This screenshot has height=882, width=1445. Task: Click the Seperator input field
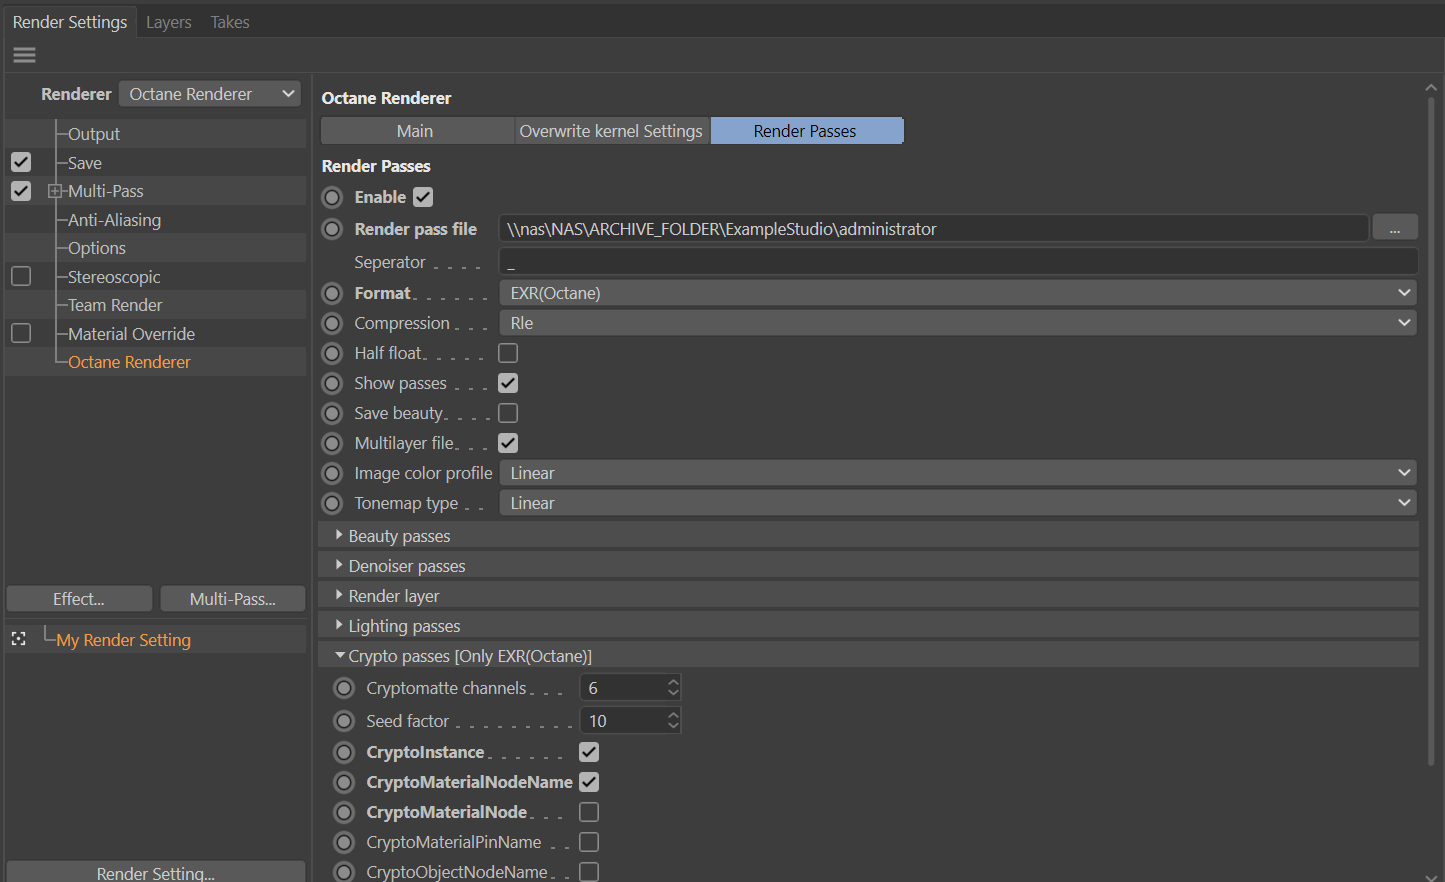click(x=958, y=262)
